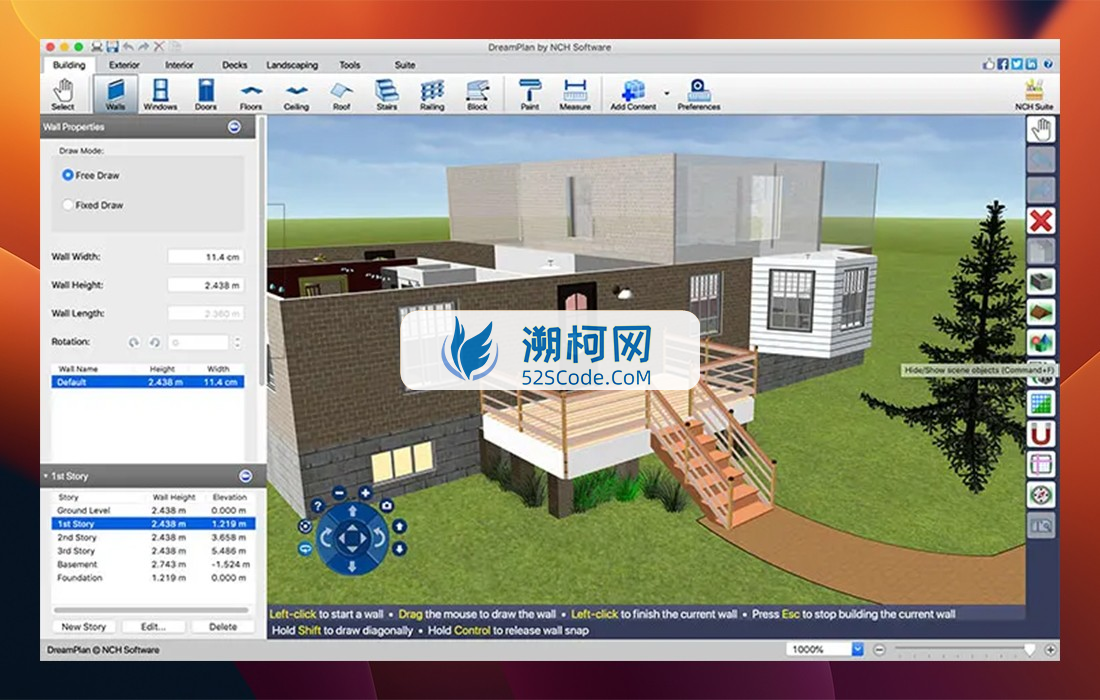Choose the Doors tool
Viewport: 1100px width, 700px height.
pyautogui.click(x=206, y=94)
